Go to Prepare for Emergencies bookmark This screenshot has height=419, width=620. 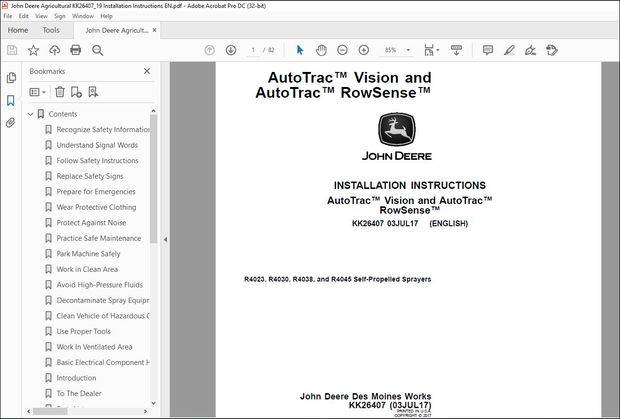[96, 192]
